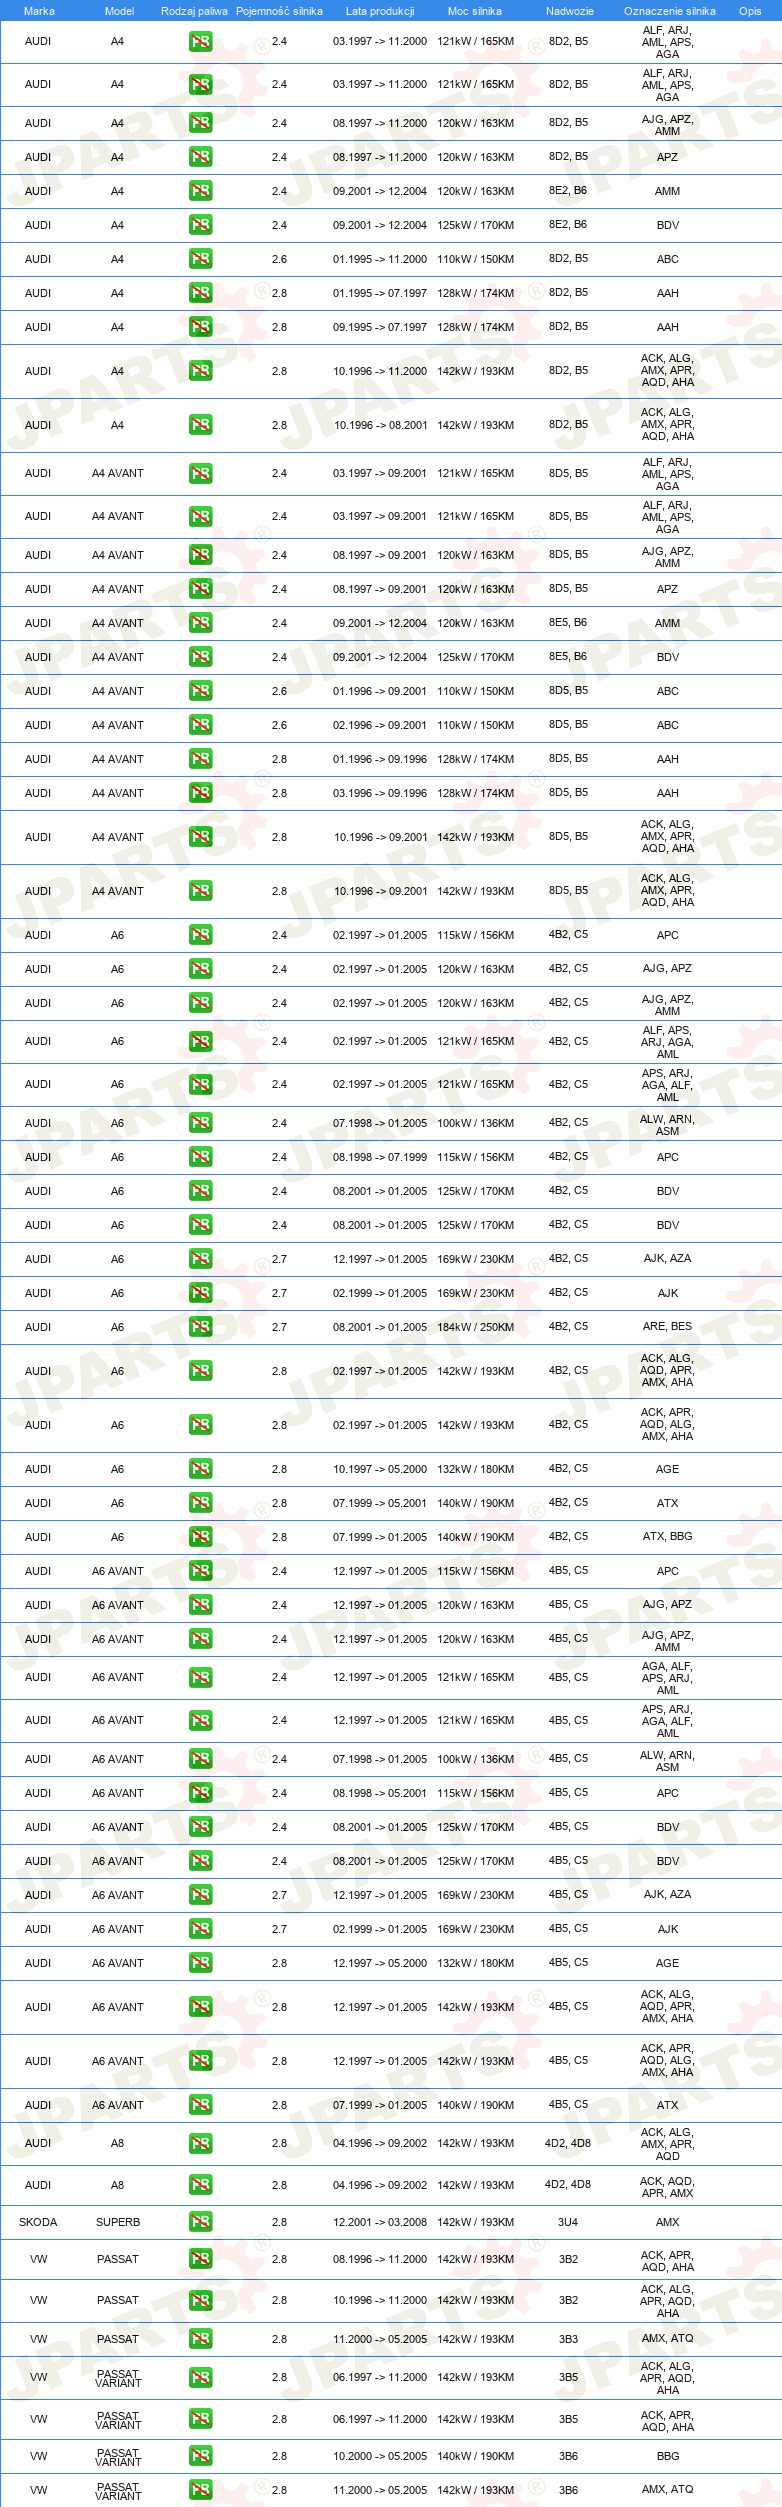Viewport: 782px width, 2507px height.
Task: Click the '08.1996 -> 11.2000' production years cell
Action: click(x=380, y=2259)
